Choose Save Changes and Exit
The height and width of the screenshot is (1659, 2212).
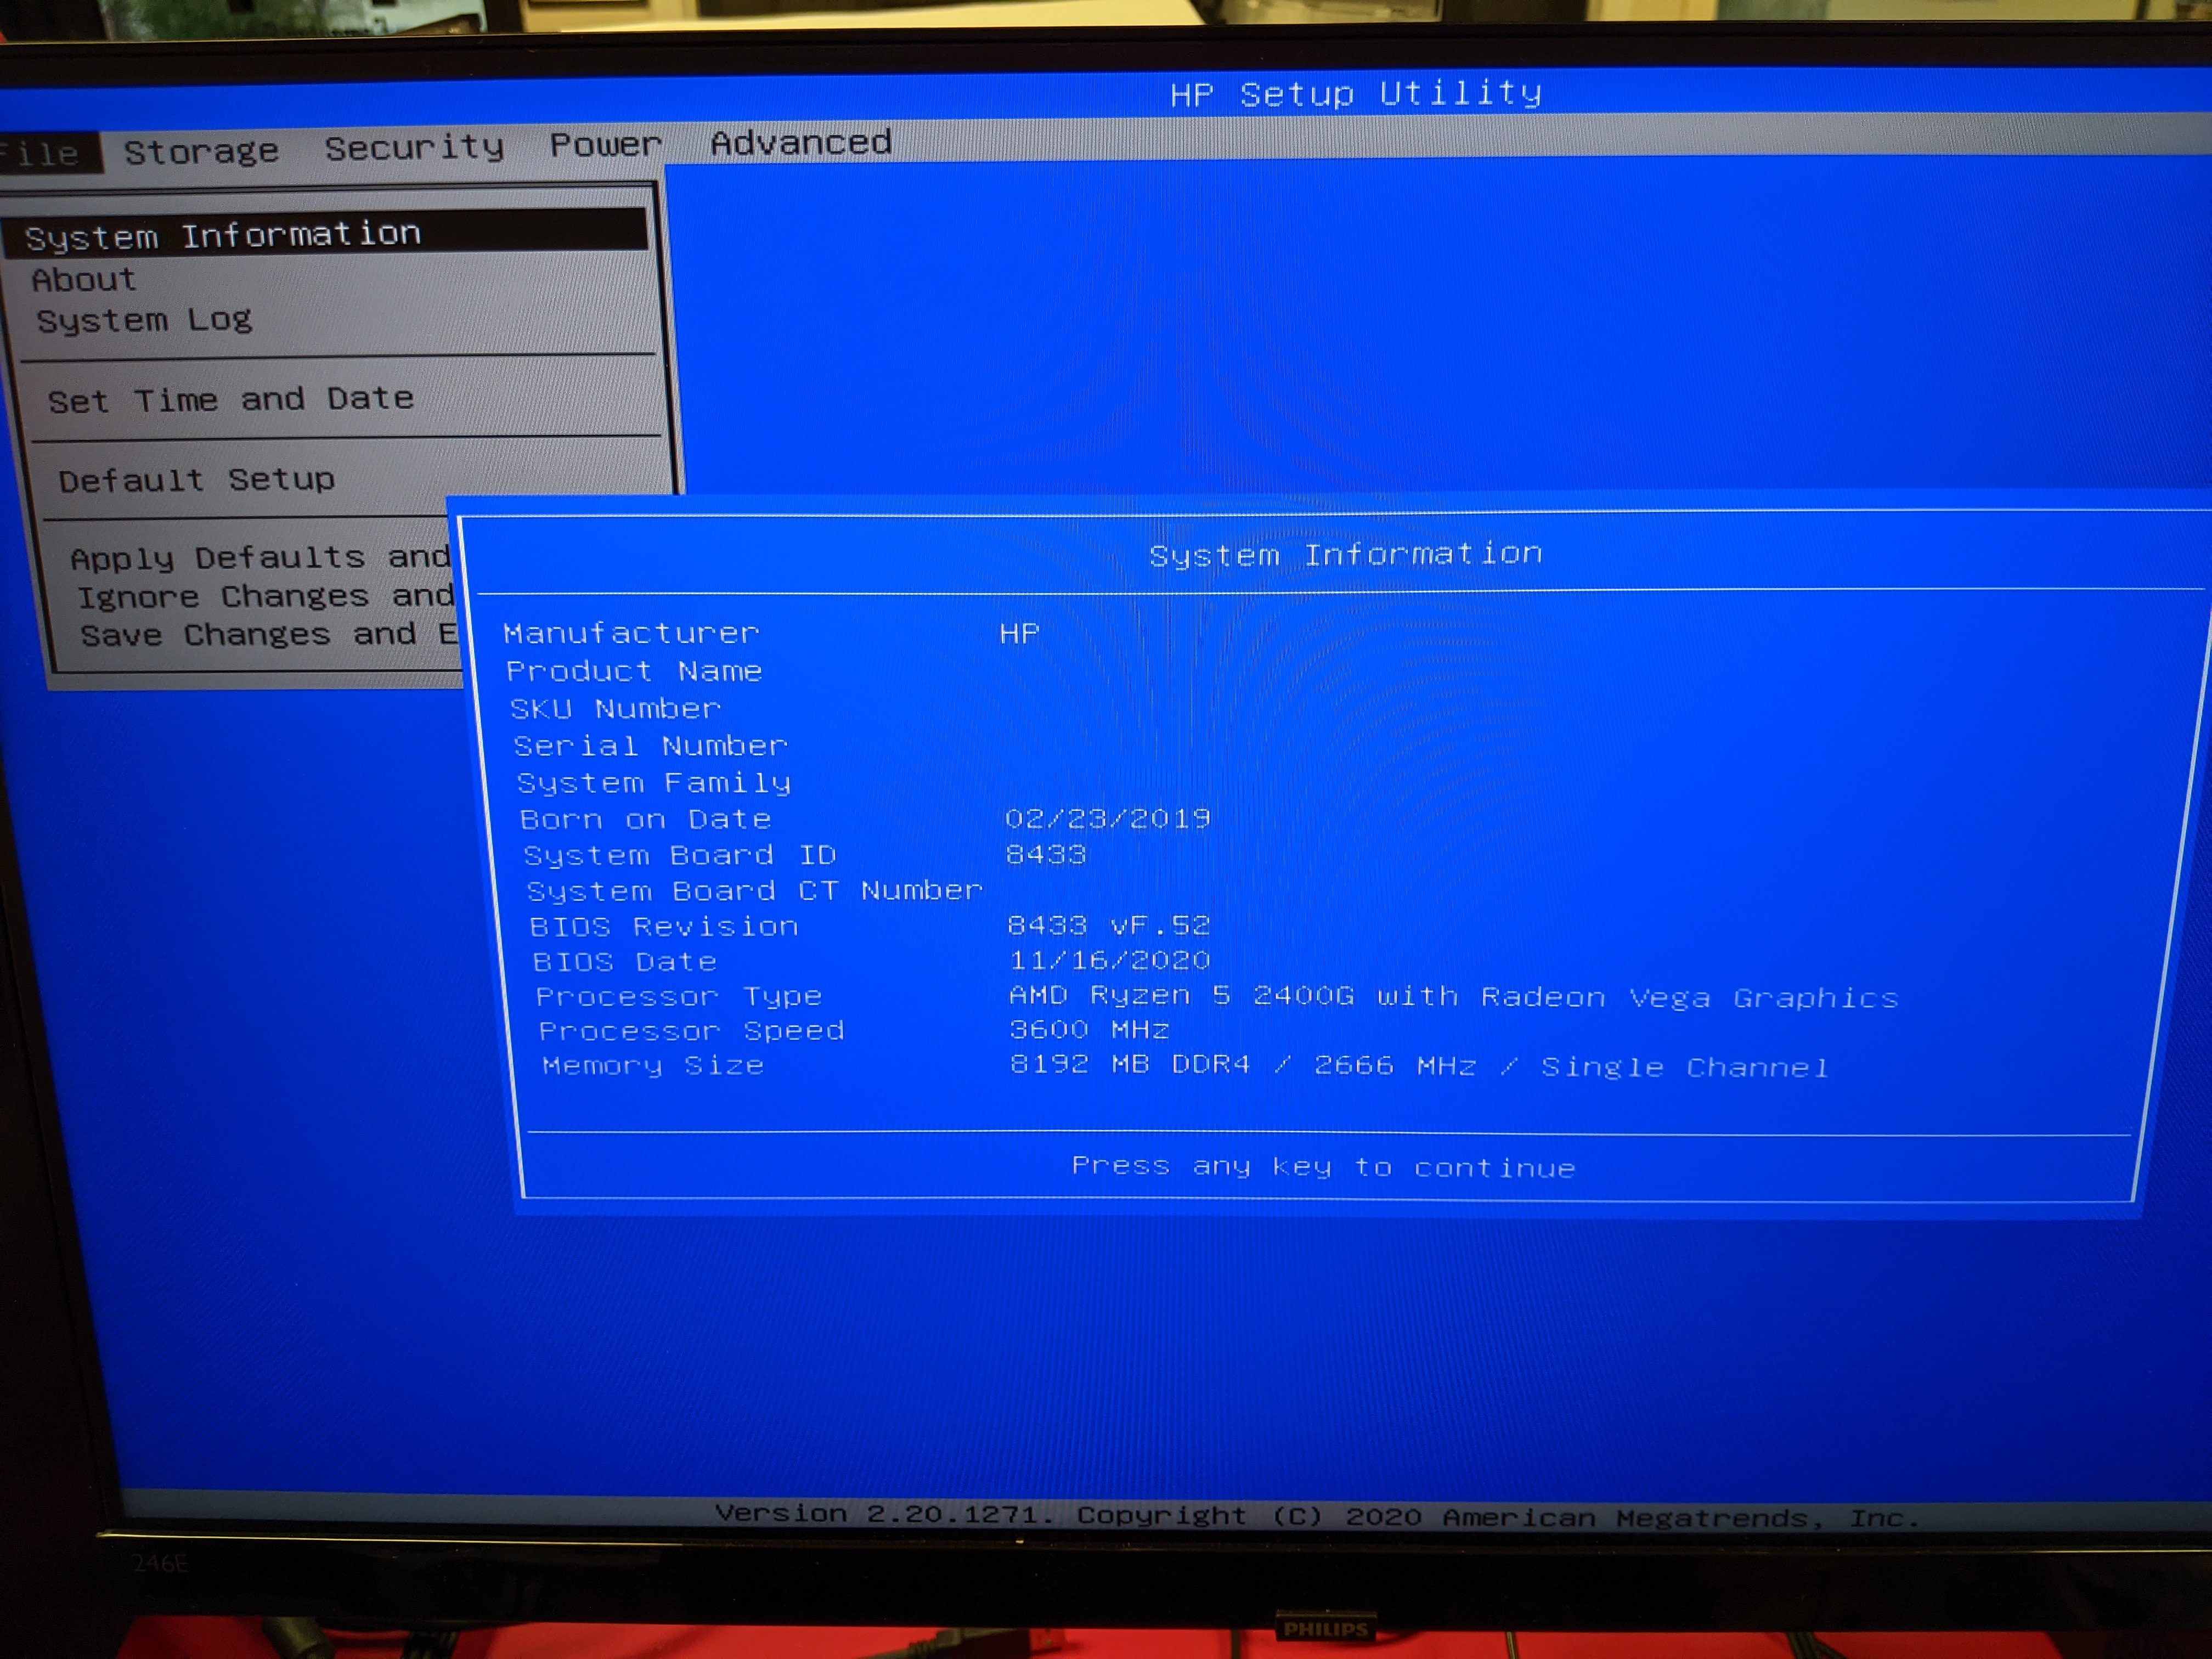pyautogui.click(x=268, y=635)
